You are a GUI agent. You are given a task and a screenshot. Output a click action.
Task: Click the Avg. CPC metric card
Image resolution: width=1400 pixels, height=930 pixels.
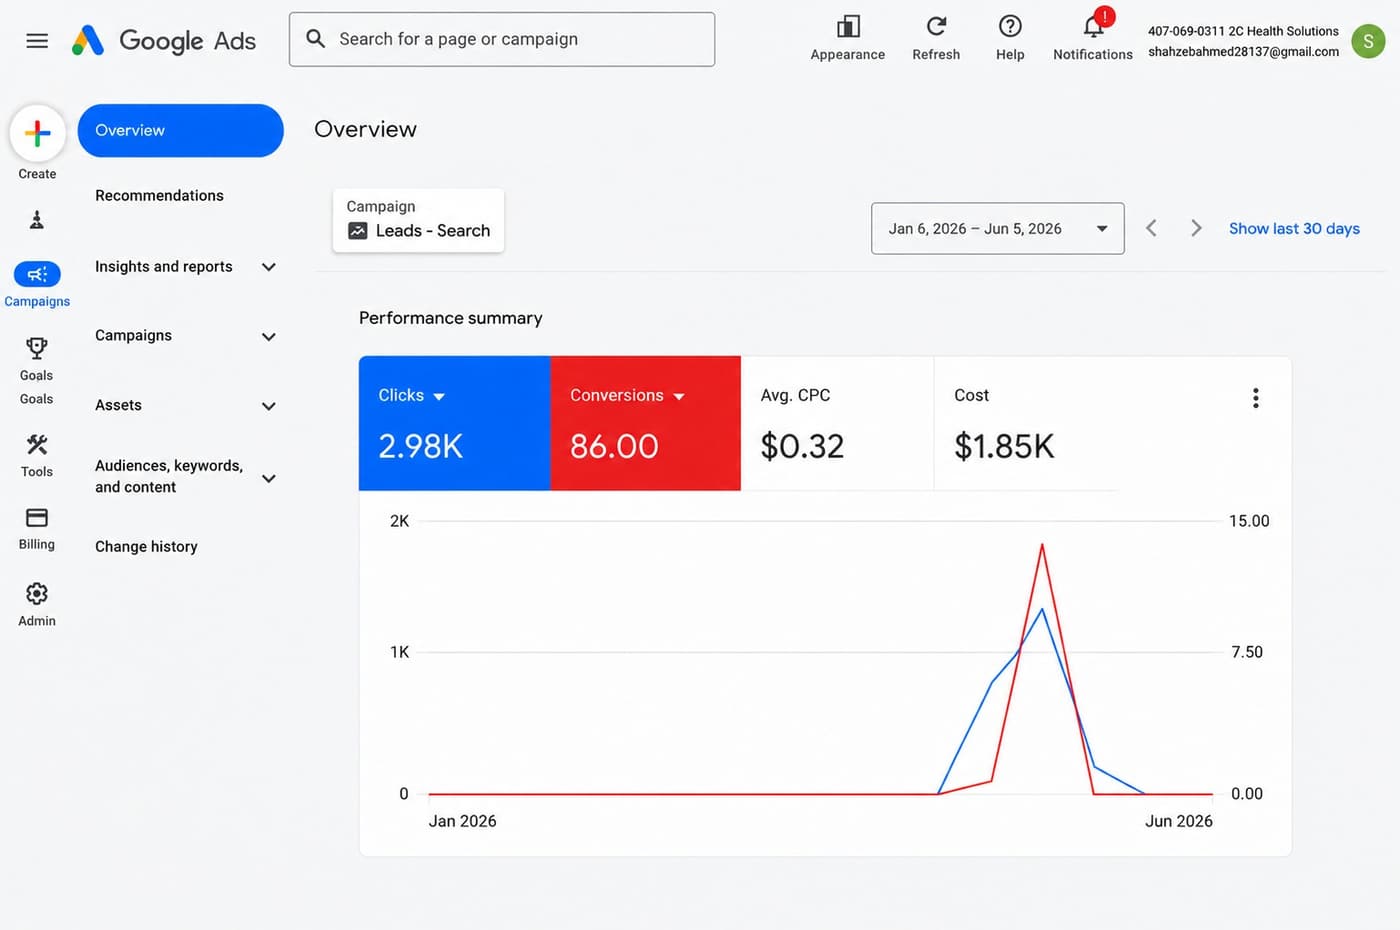tap(837, 423)
